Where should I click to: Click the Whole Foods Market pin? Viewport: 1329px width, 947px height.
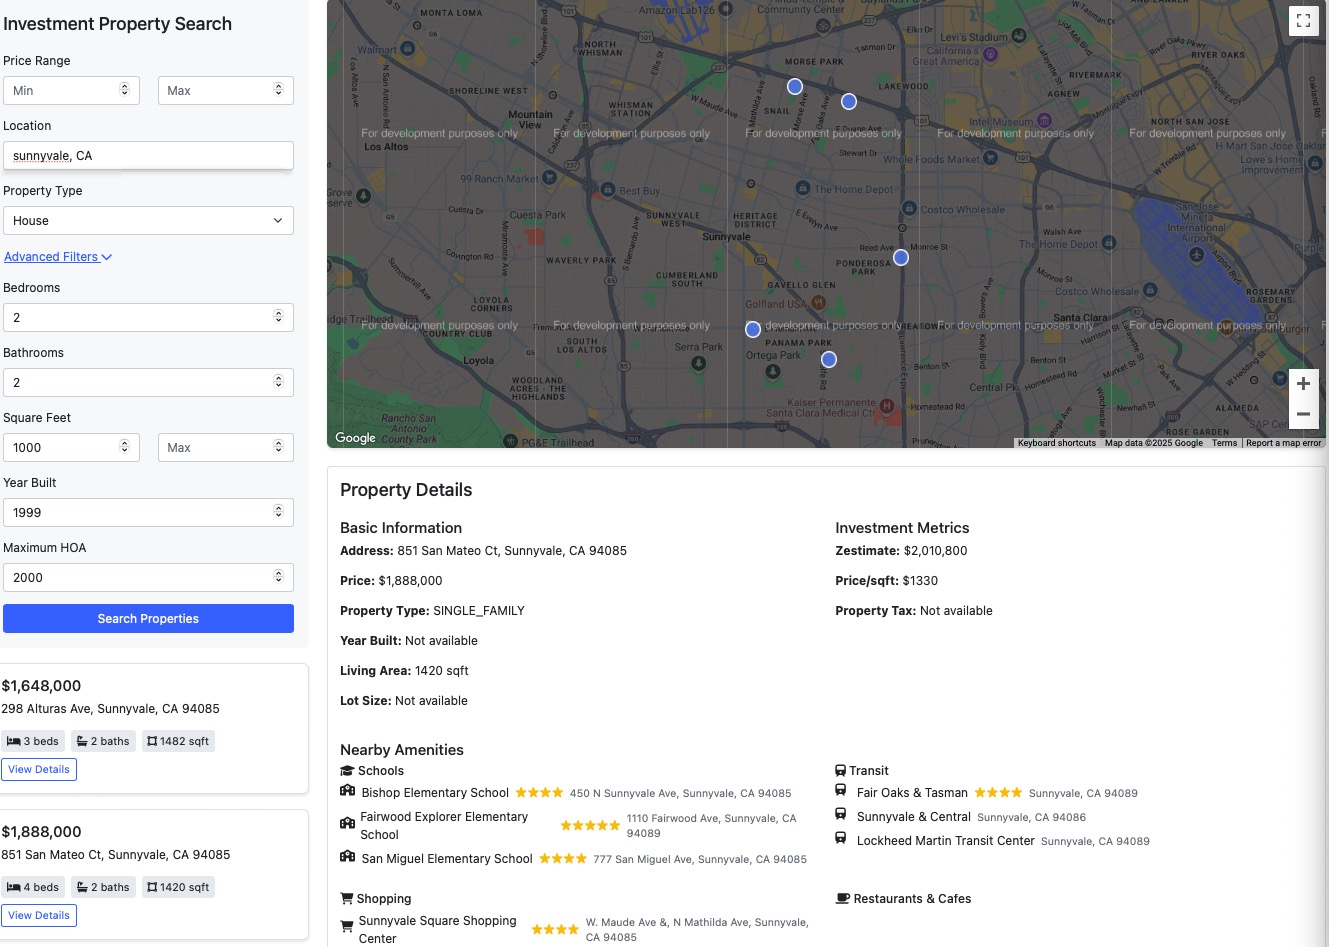pyautogui.click(x=990, y=157)
